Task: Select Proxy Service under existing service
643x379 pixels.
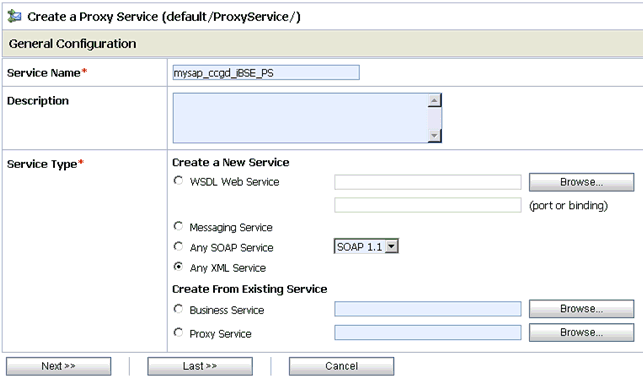Action: tap(178, 333)
